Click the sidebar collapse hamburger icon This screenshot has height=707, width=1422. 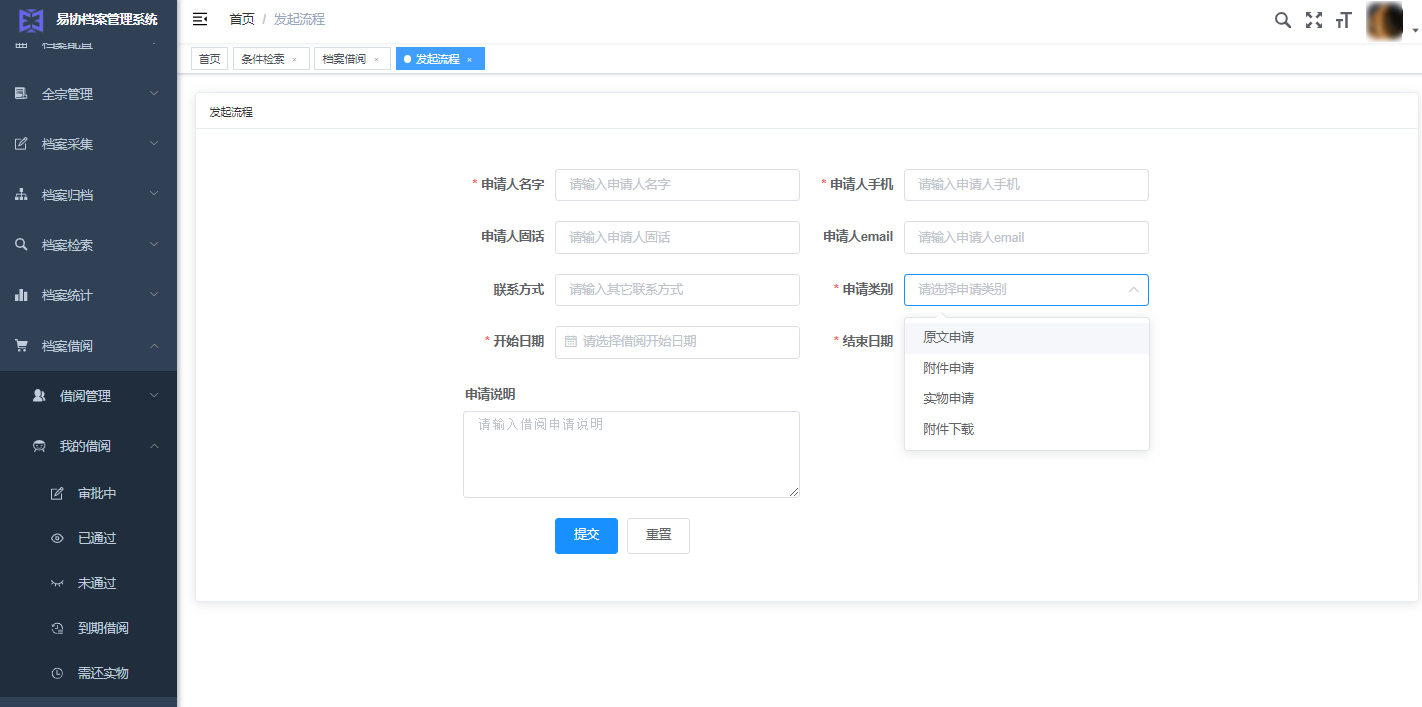[200, 19]
